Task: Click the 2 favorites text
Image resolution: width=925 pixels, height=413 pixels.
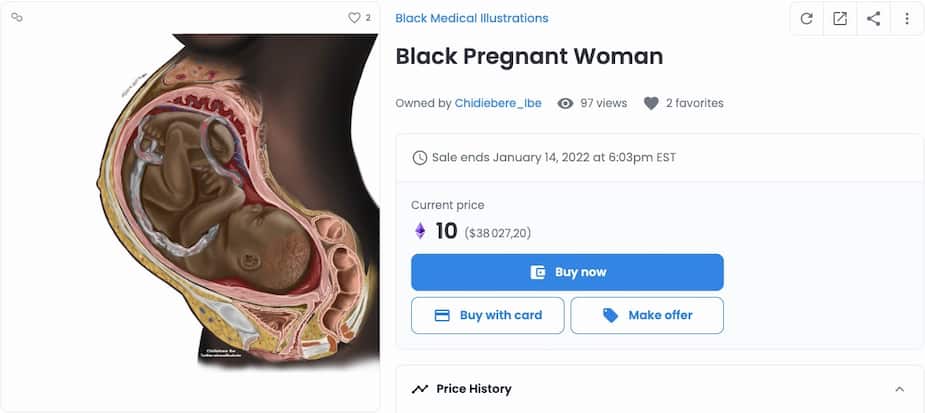Action: (x=694, y=103)
